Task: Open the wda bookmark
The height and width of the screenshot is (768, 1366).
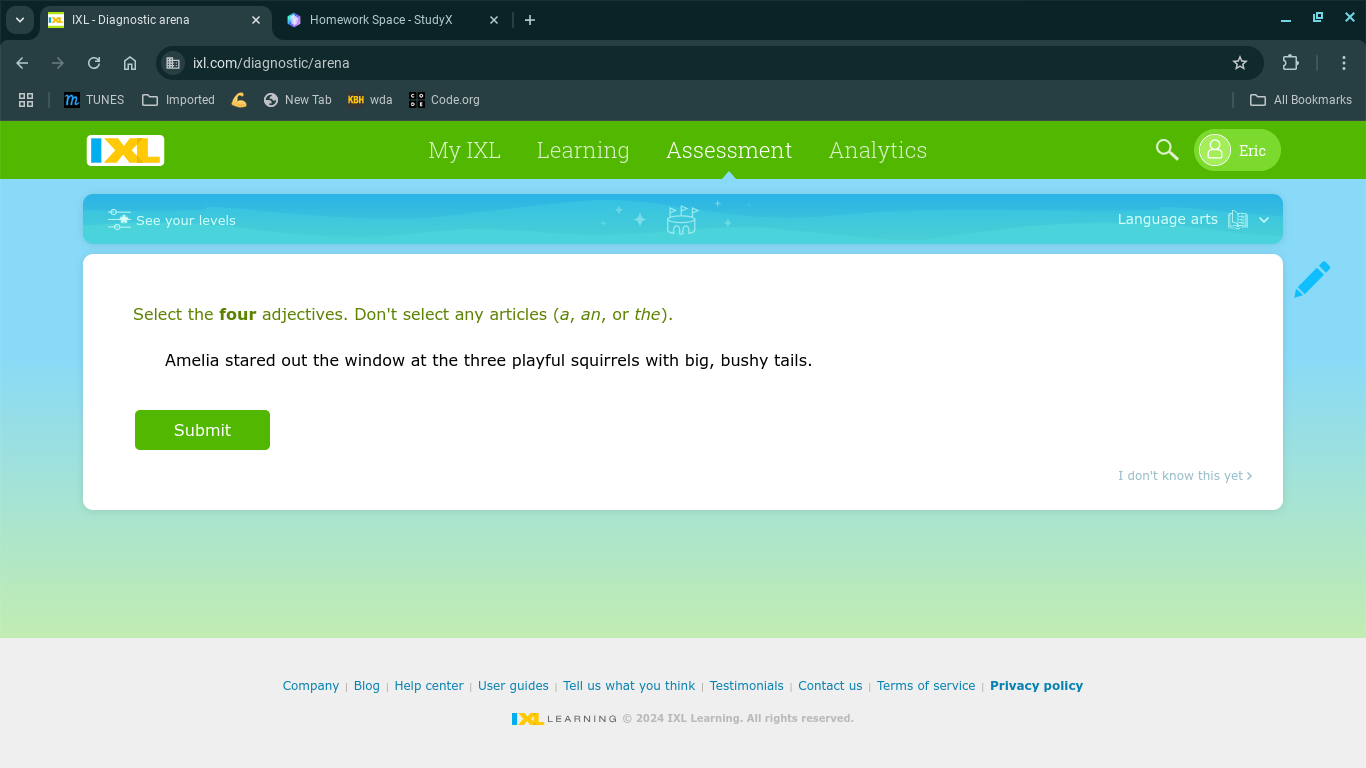Action: click(x=369, y=100)
